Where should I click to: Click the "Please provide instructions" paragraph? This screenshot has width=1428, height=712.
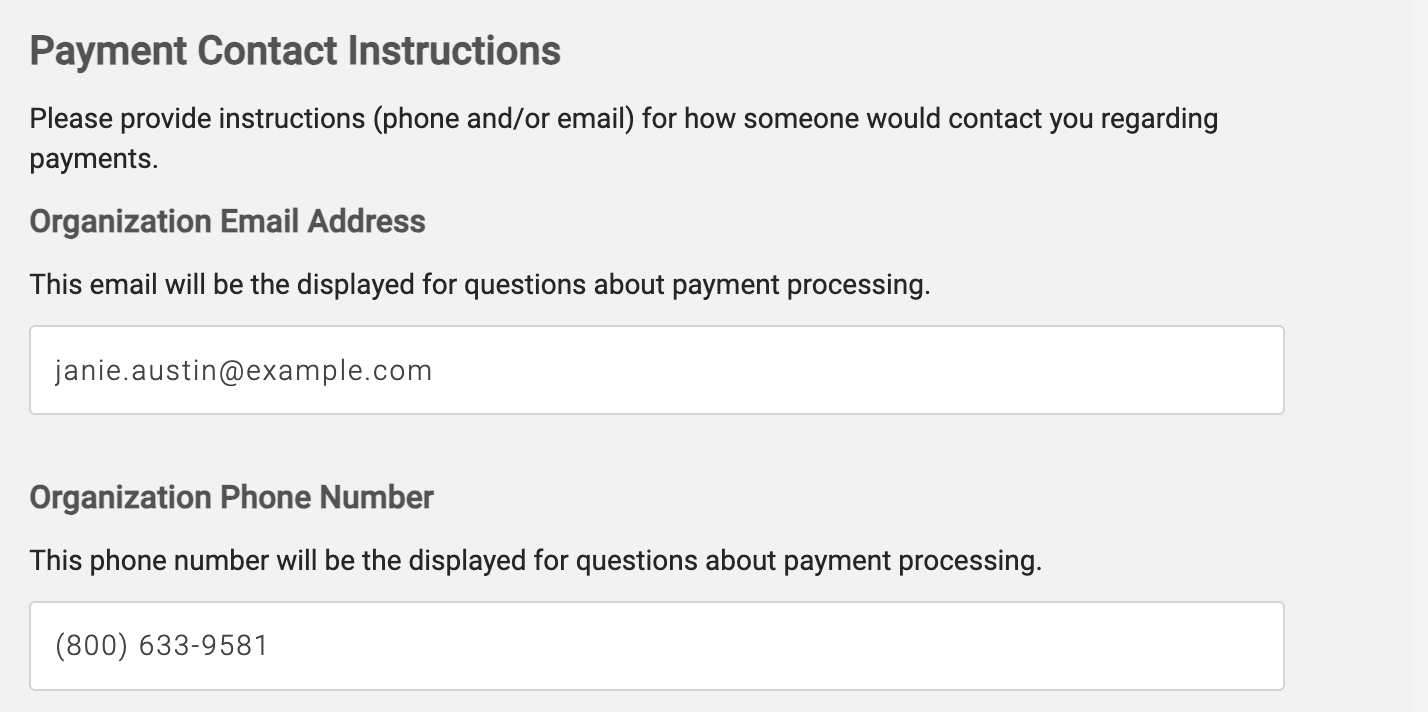click(x=623, y=120)
